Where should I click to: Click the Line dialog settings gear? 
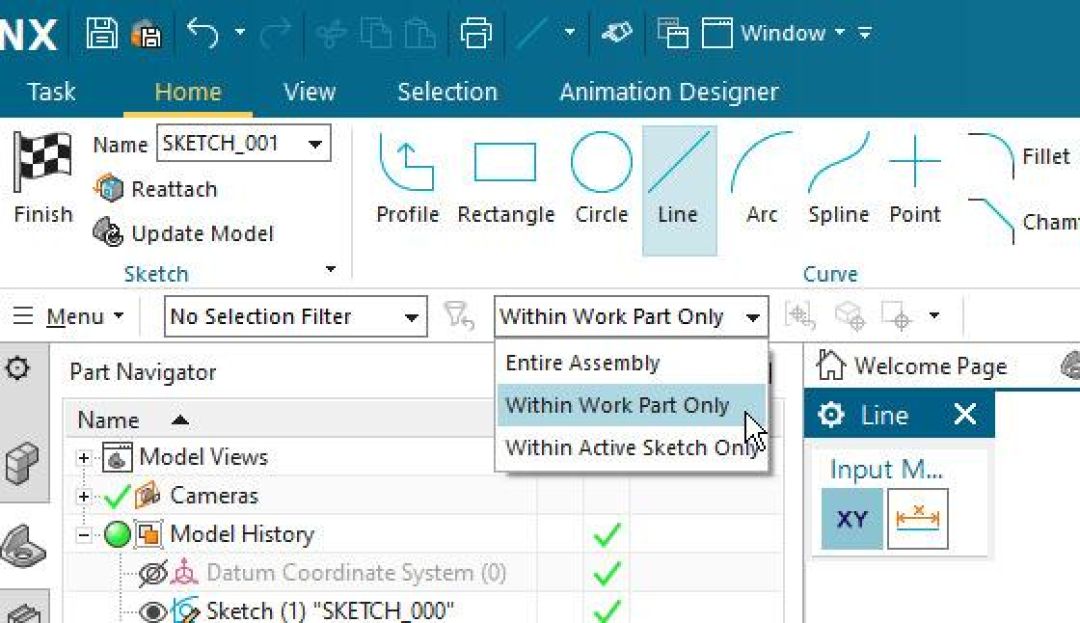pos(831,415)
